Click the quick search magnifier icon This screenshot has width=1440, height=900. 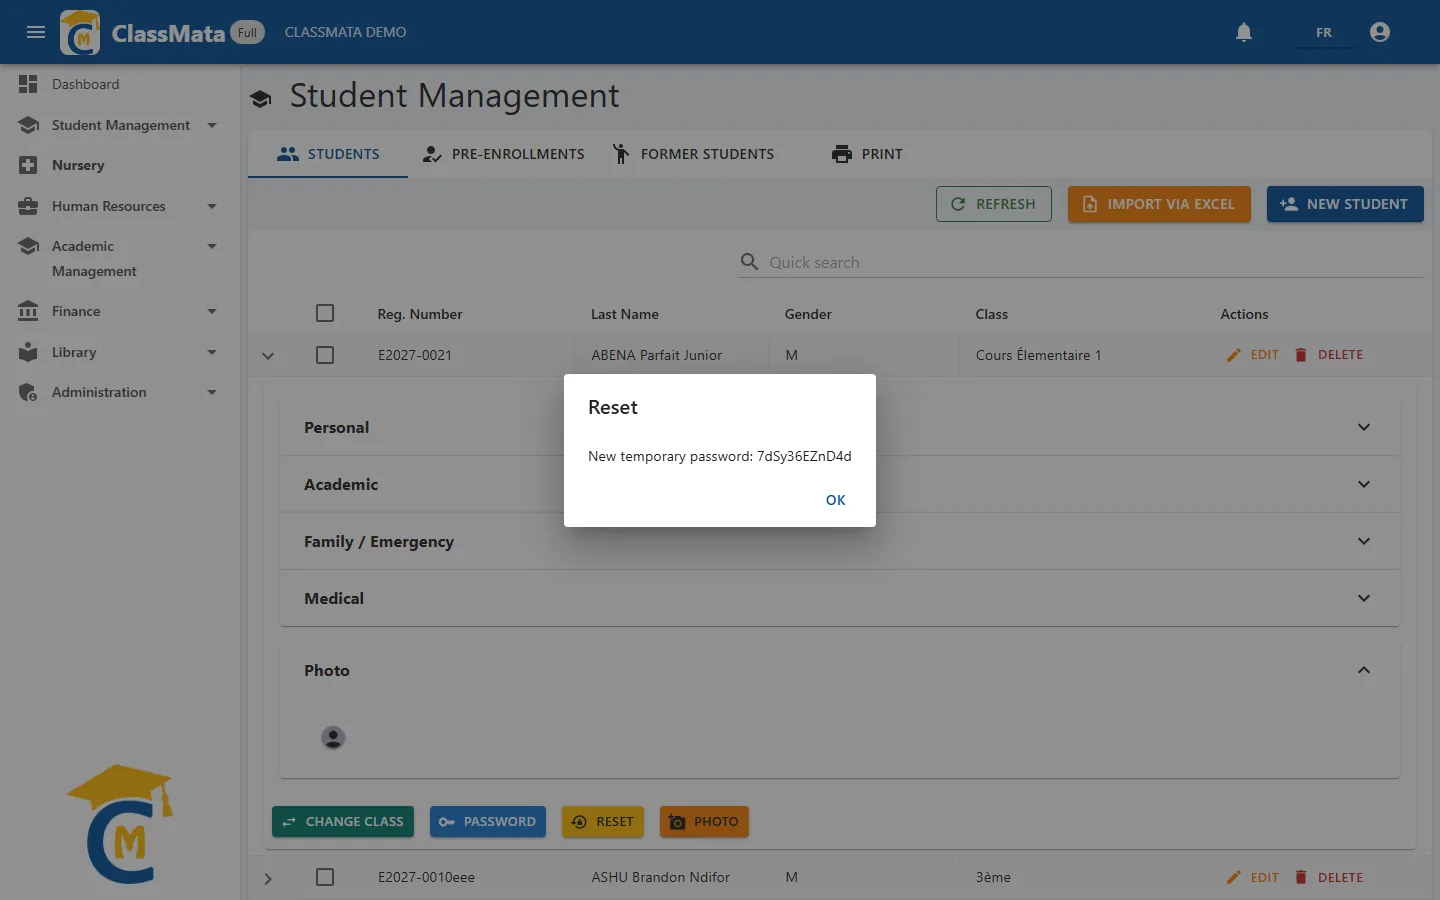(x=749, y=262)
